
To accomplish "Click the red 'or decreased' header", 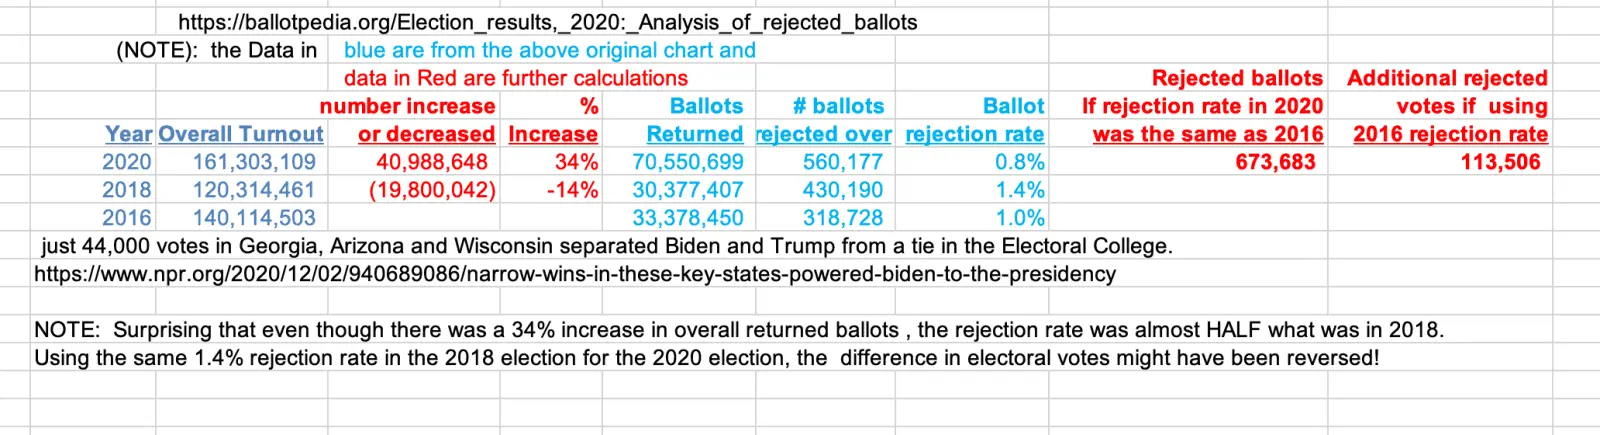I will (427, 134).
